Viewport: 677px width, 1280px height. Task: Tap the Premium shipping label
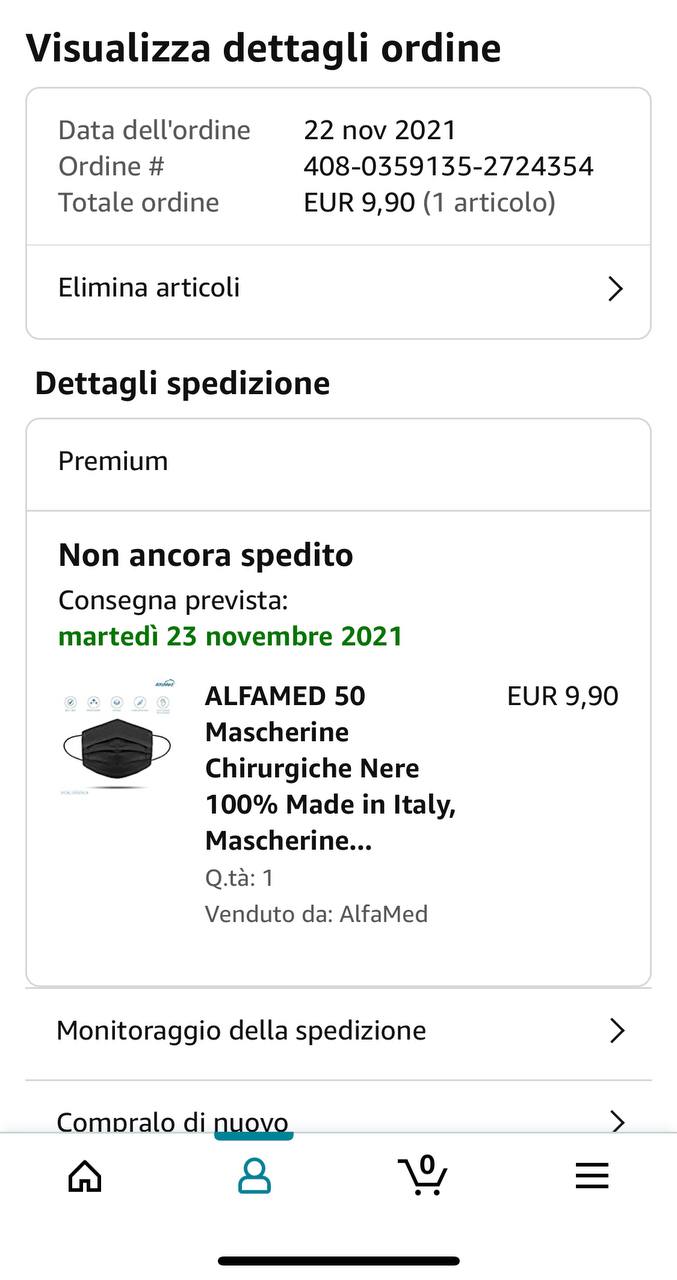[113, 461]
